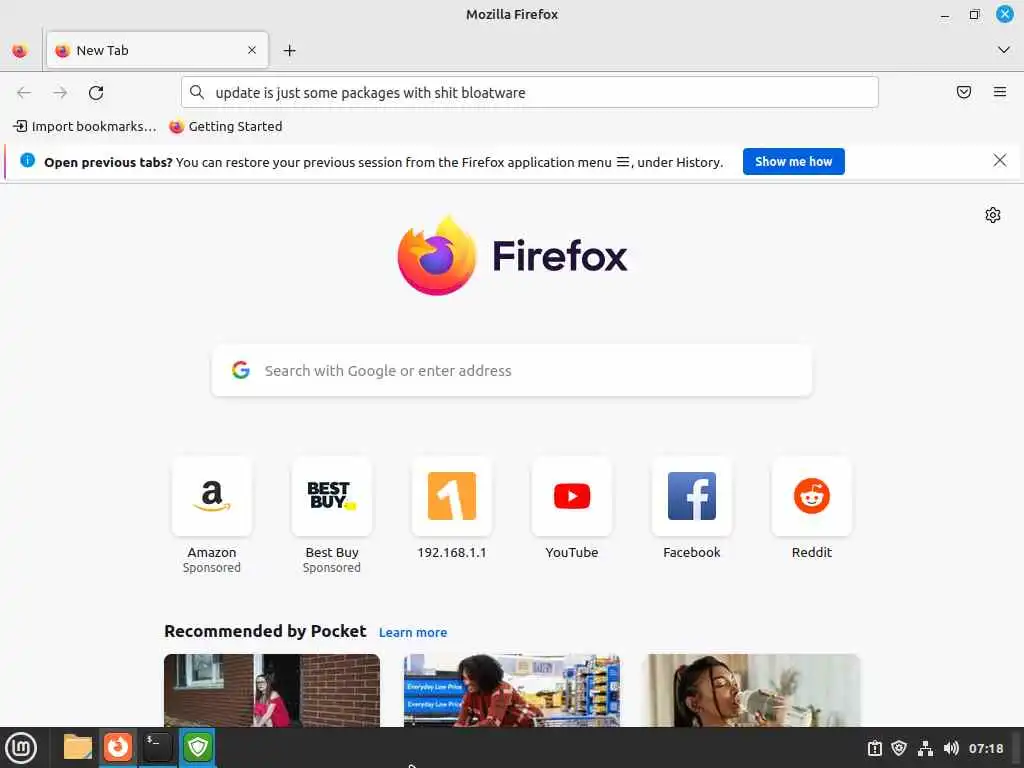Image resolution: width=1024 pixels, height=768 pixels.
Task: Open the pinned Firefox View tab icon
Action: point(20,50)
